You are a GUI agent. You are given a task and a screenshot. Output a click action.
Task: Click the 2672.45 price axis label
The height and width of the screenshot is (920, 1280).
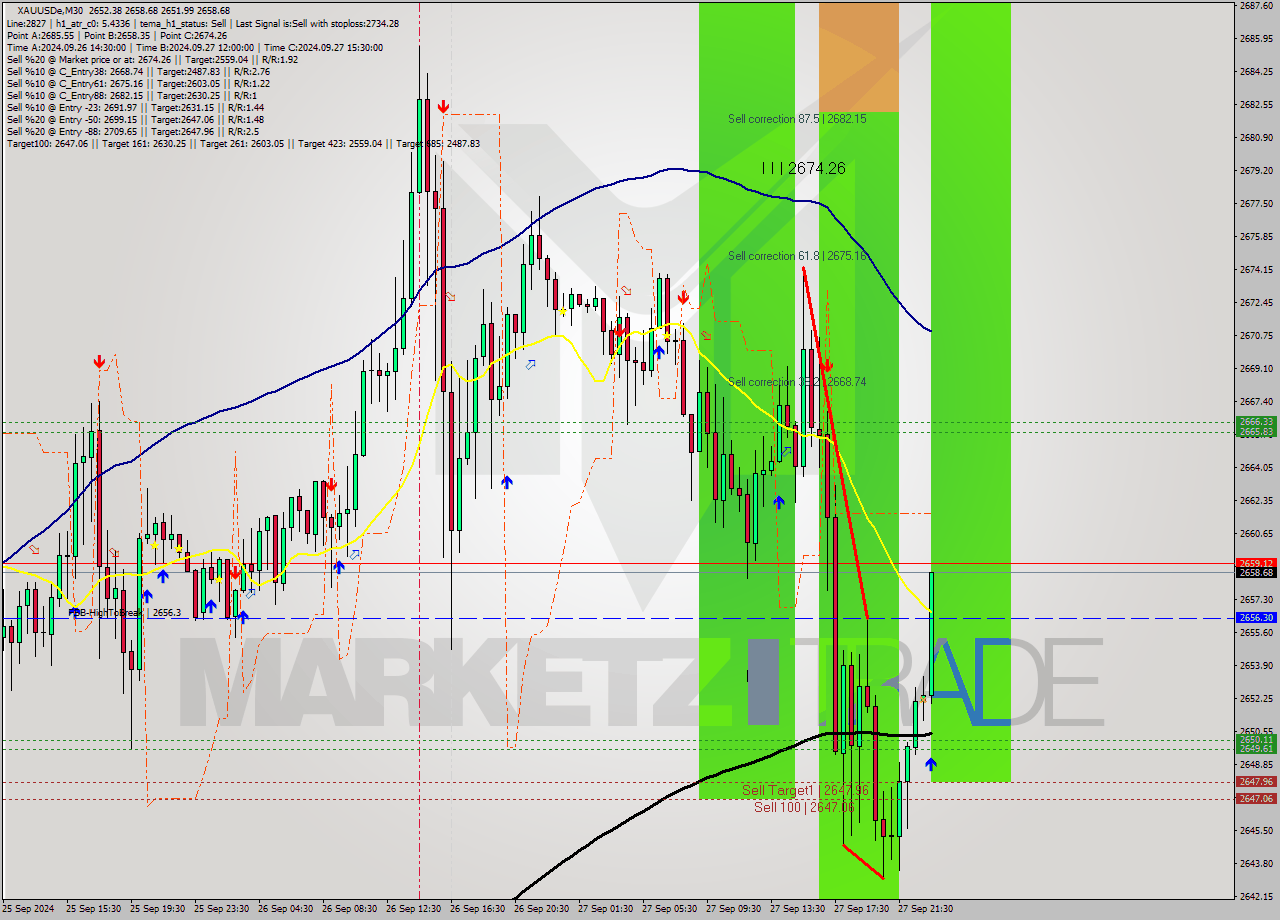pos(1256,303)
